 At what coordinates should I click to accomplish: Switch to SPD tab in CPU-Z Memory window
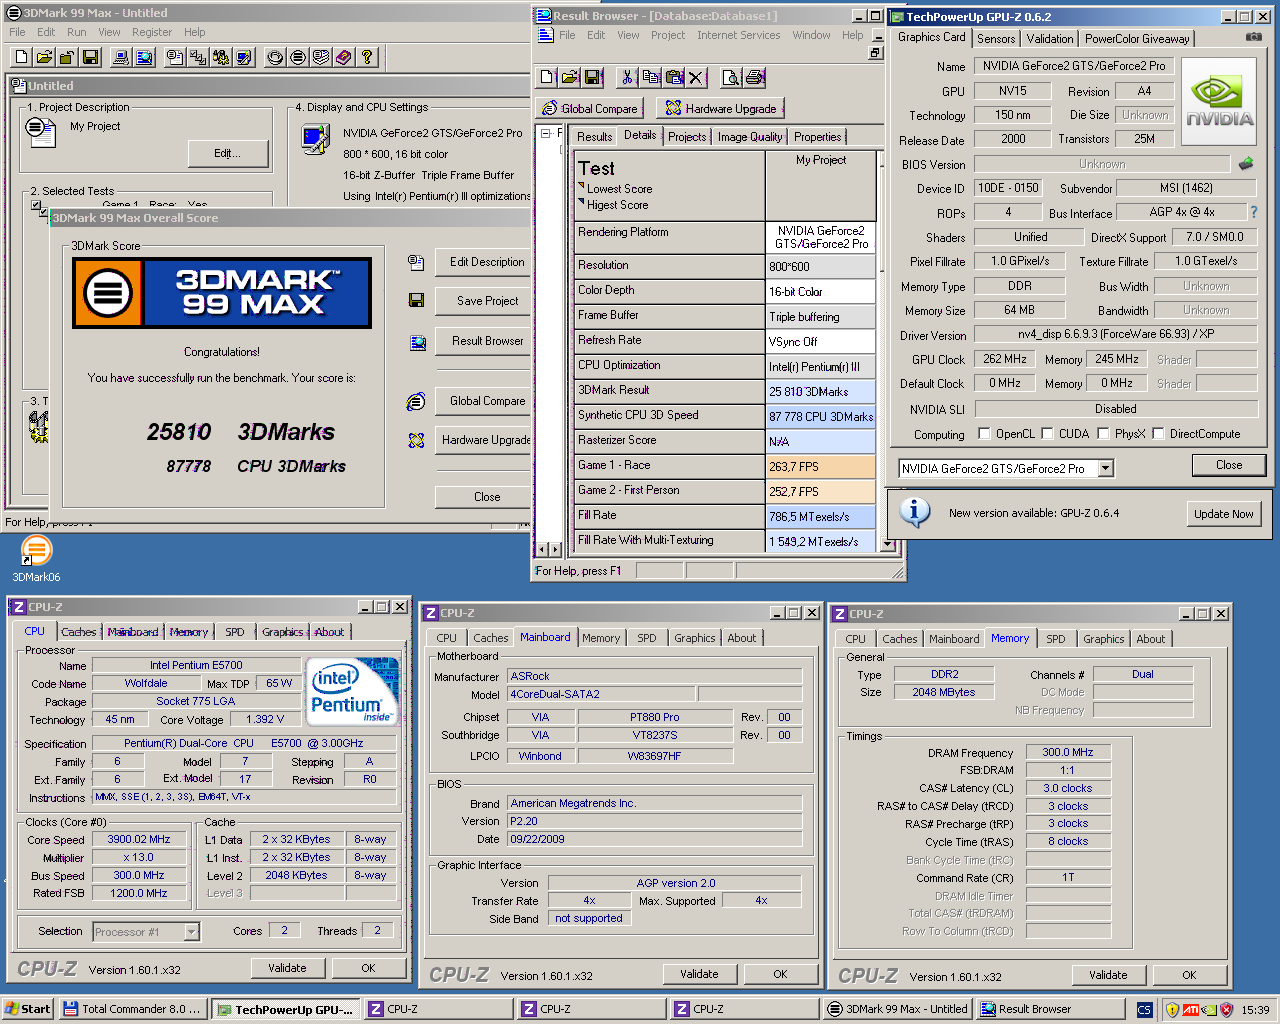click(1056, 639)
